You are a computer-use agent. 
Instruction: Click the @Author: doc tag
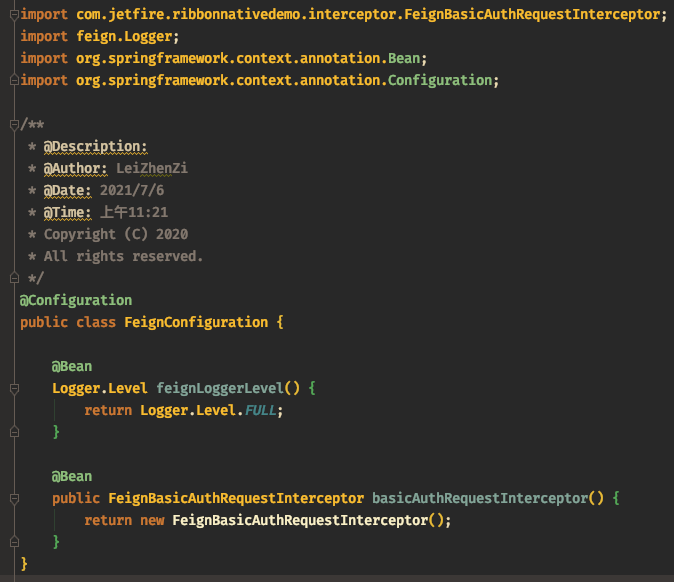tap(75, 168)
